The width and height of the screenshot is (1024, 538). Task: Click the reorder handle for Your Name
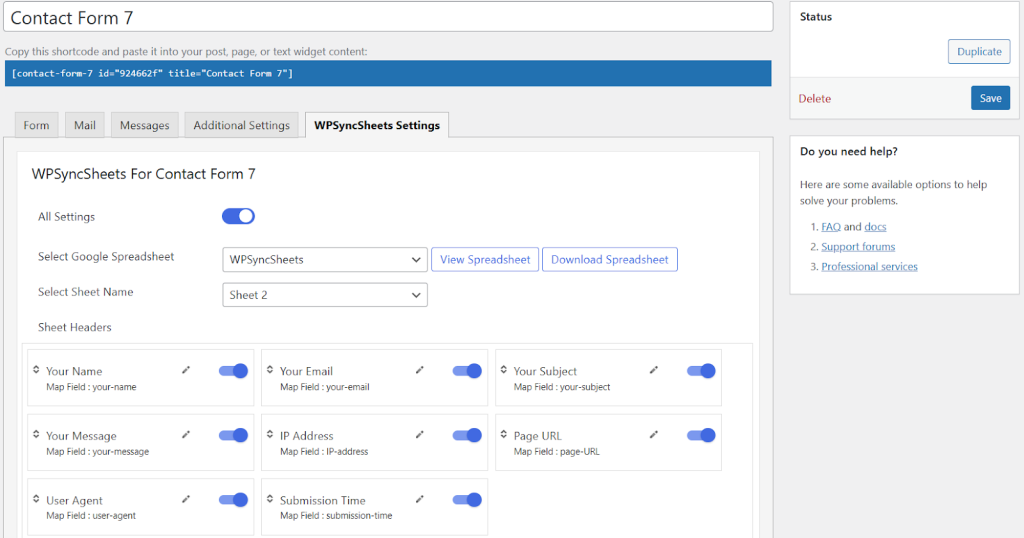(x=36, y=370)
